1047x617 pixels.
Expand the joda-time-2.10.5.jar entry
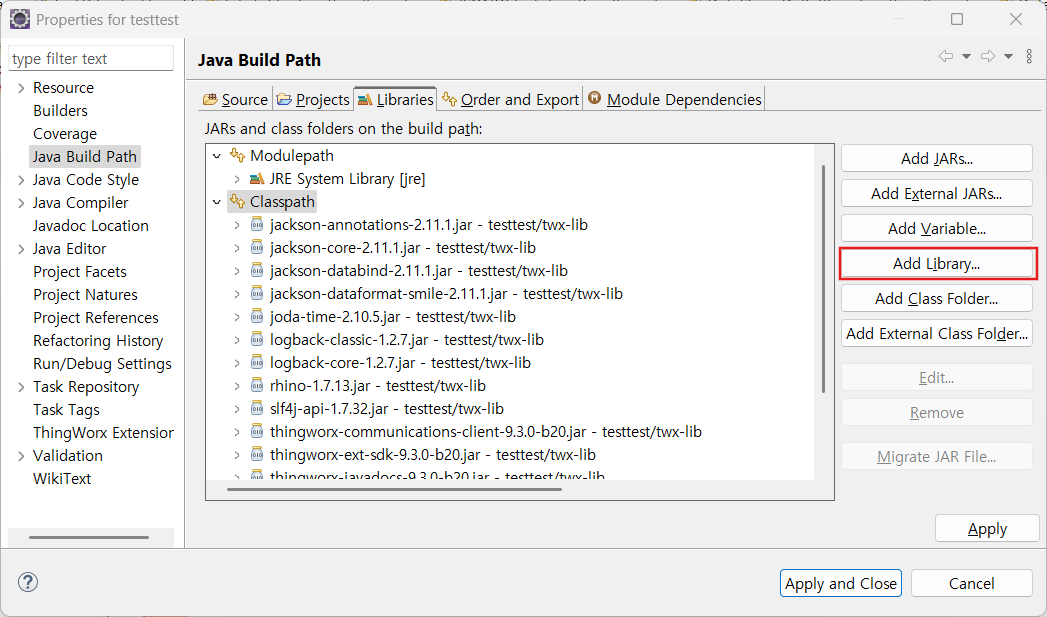237,317
